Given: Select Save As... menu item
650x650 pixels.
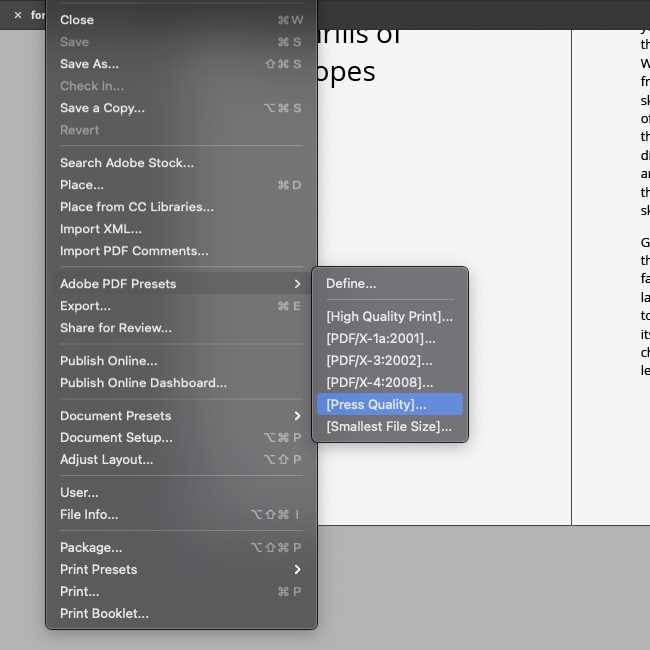Looking at the screenshot, I should (x=182, y=64).
